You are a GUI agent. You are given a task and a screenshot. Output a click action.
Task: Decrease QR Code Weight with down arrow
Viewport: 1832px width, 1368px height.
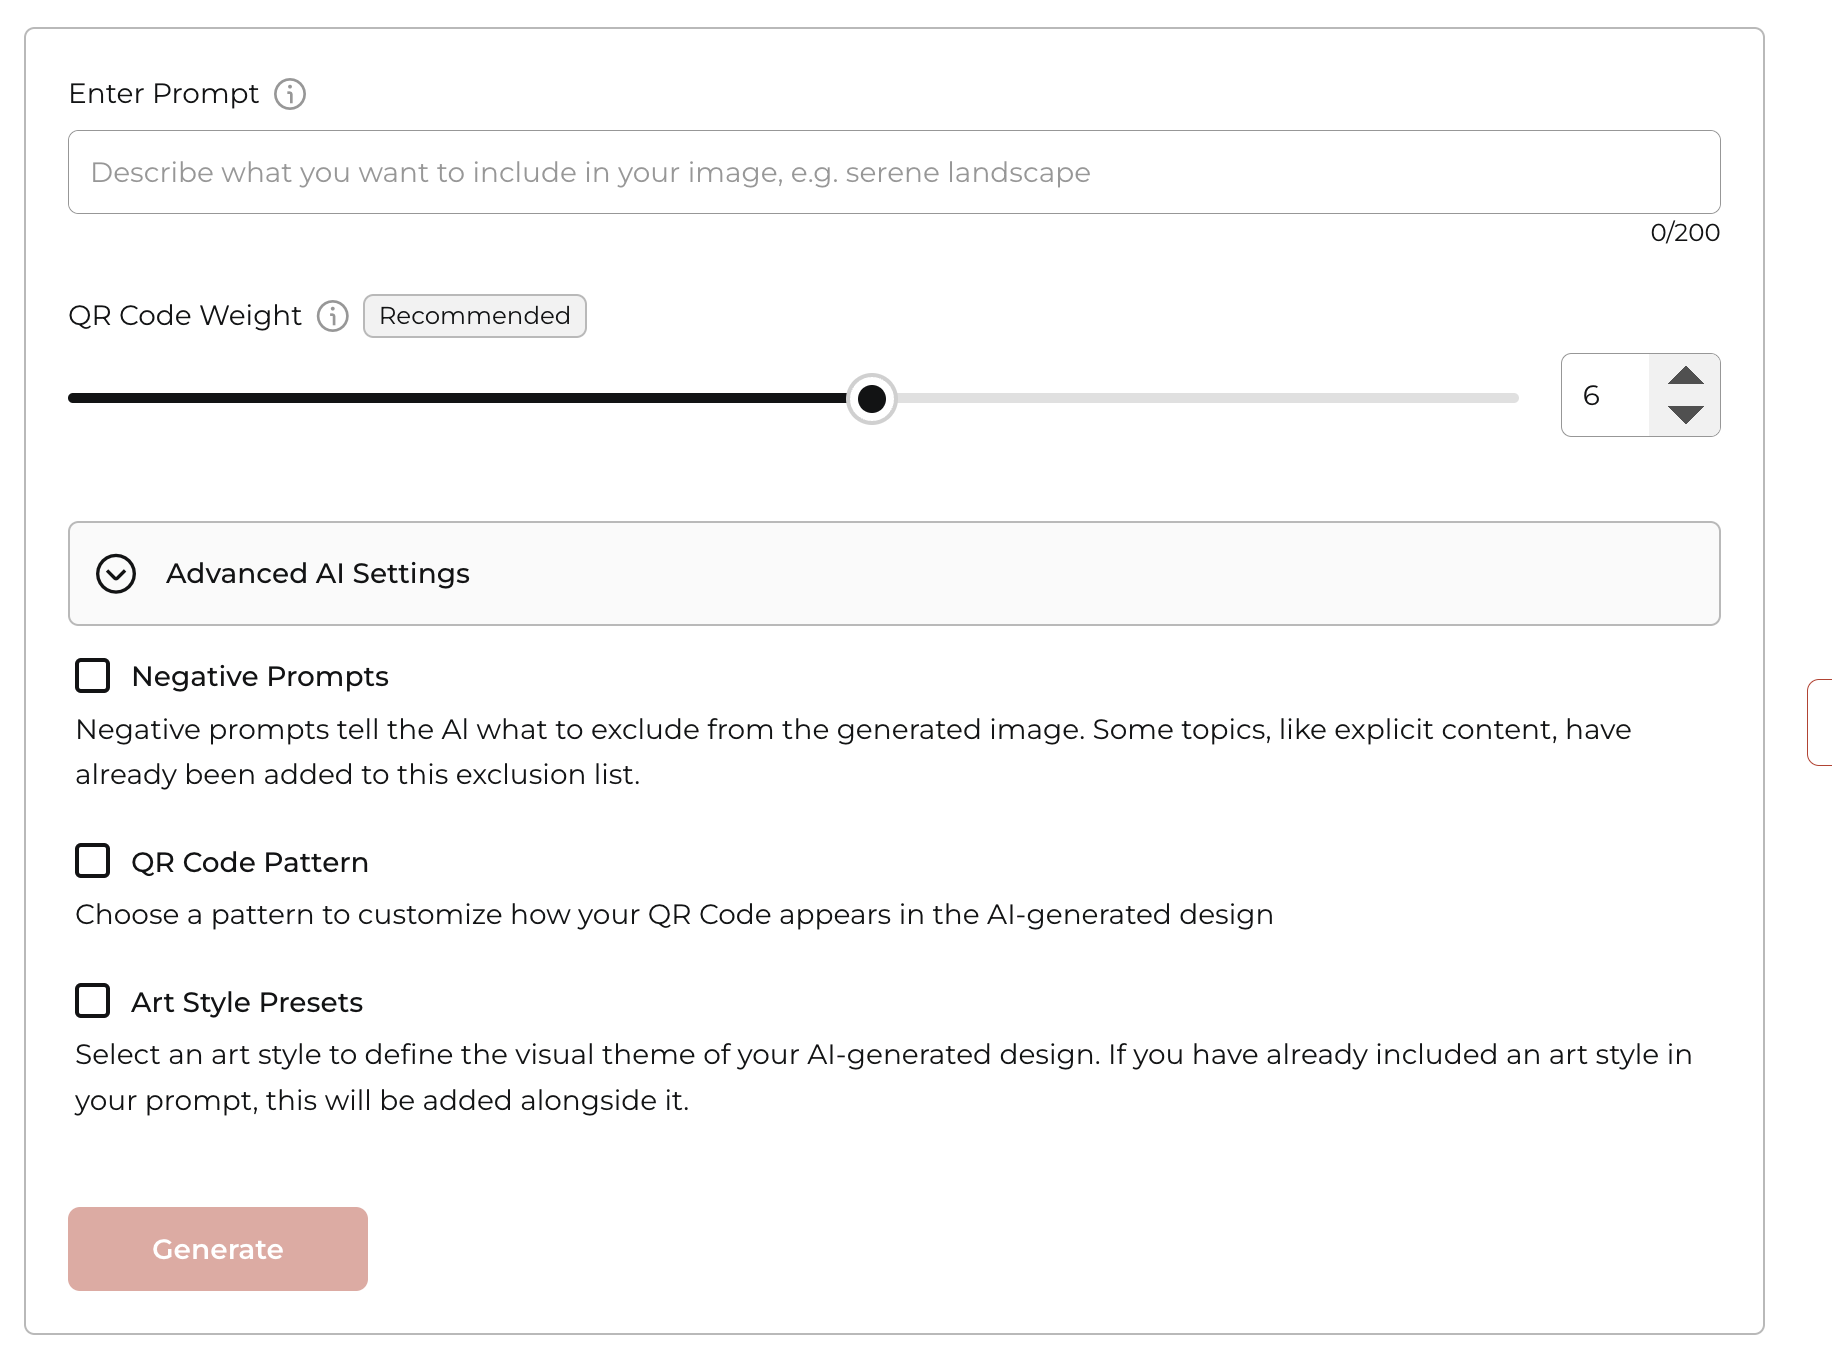(1686, 414)
